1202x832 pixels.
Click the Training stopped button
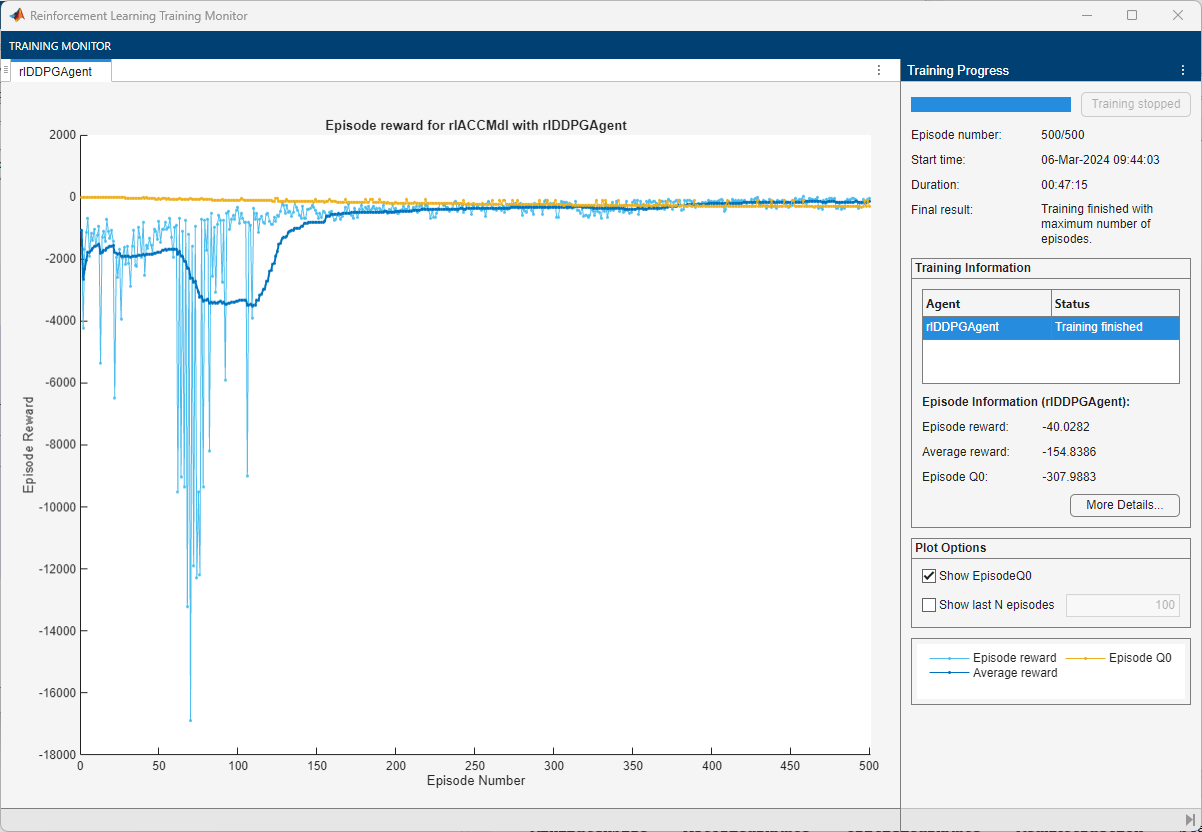tap(1135, 104)
